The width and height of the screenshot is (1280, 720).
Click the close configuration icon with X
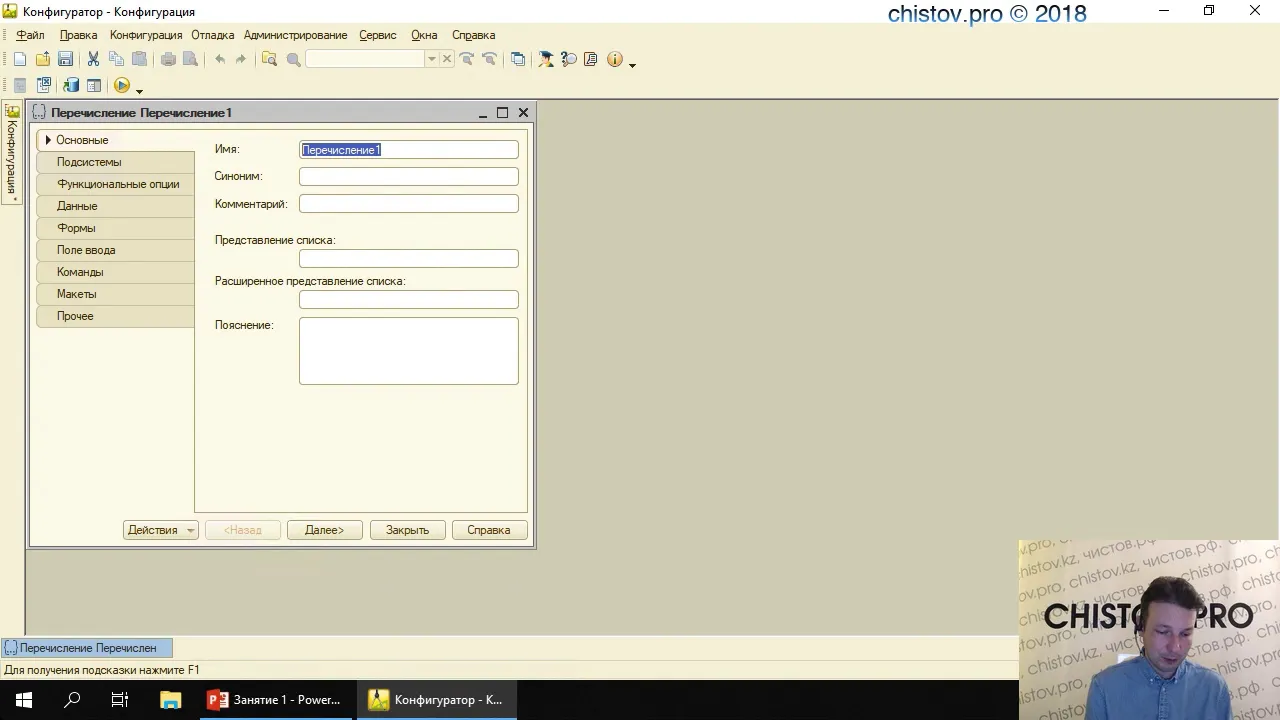pos(44,86)
